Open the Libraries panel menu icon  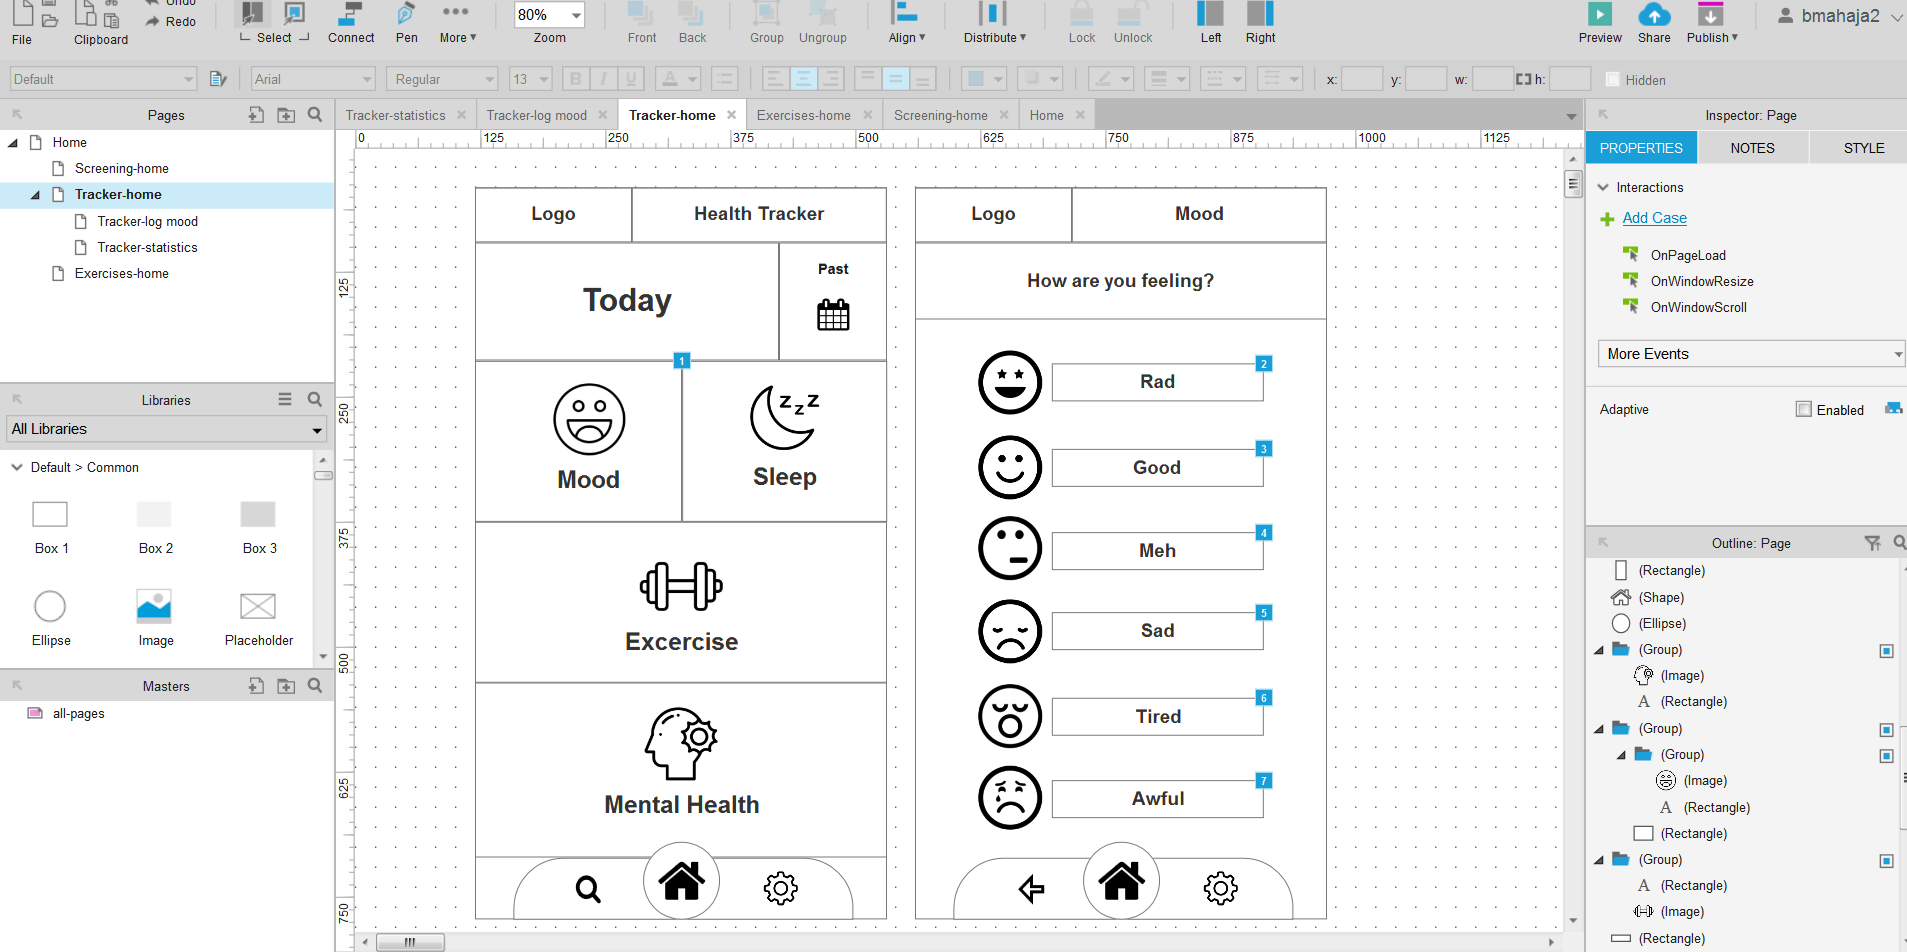(x=285, y=400)
